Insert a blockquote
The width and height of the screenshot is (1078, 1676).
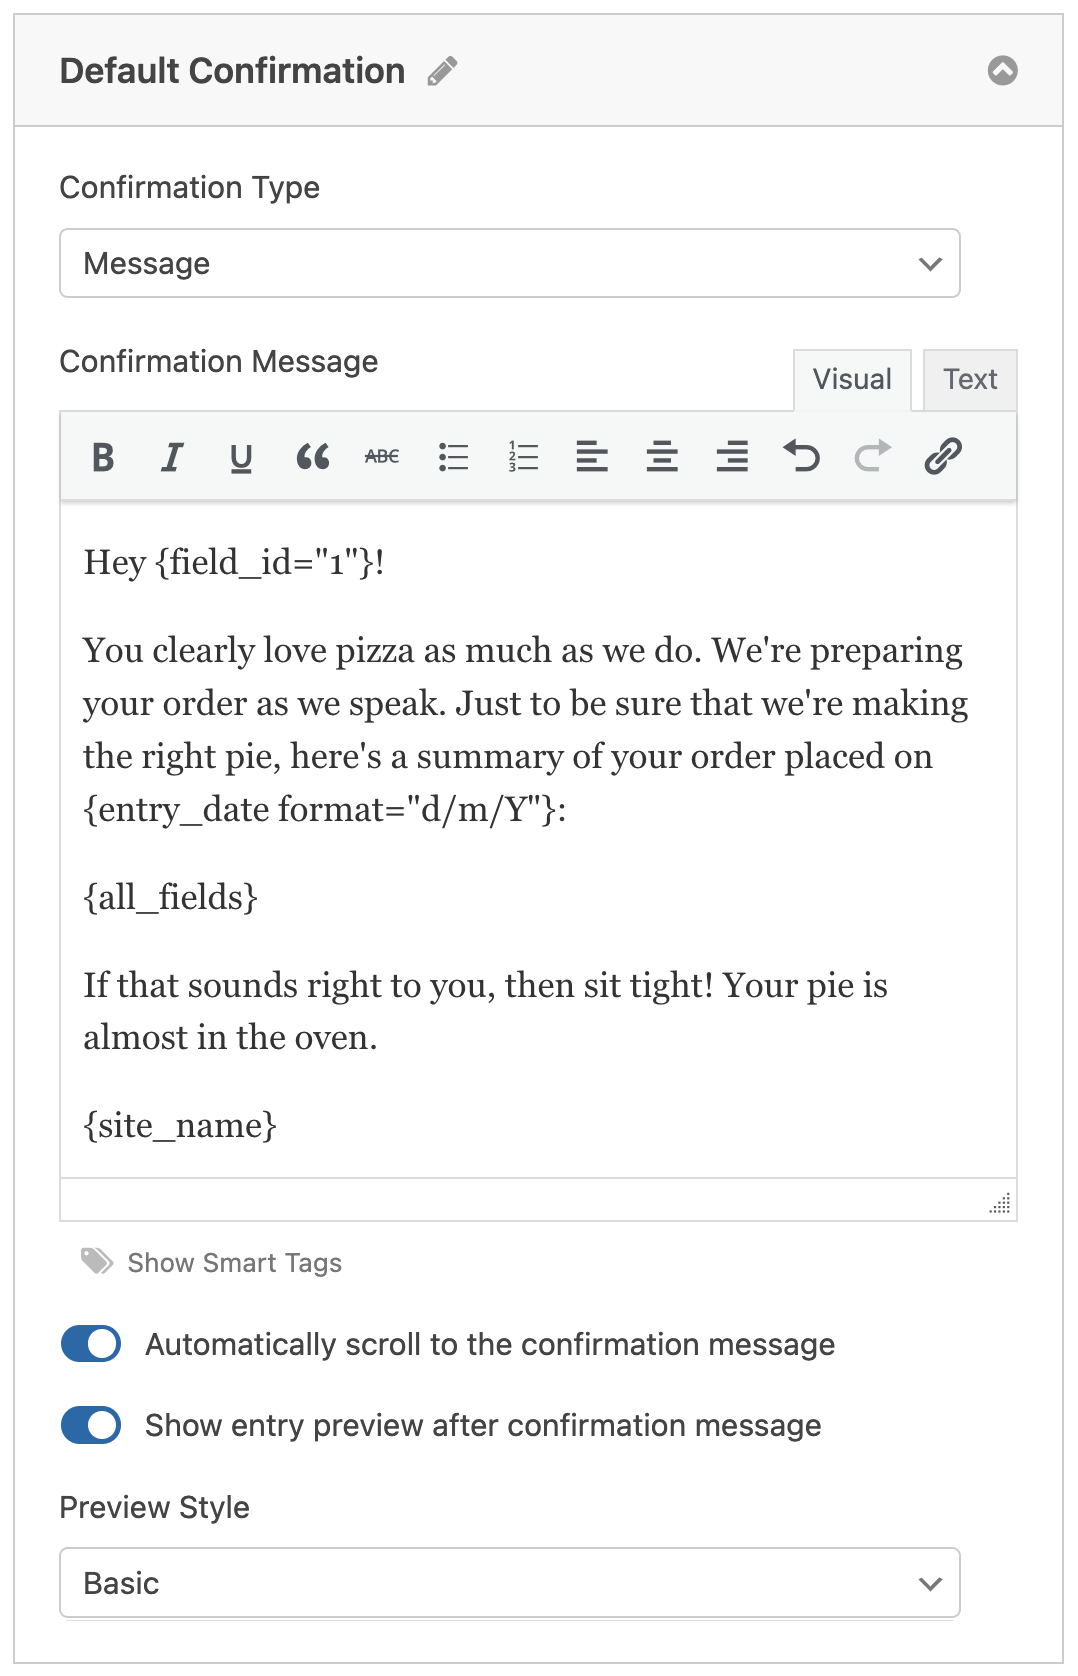(312, 457)
